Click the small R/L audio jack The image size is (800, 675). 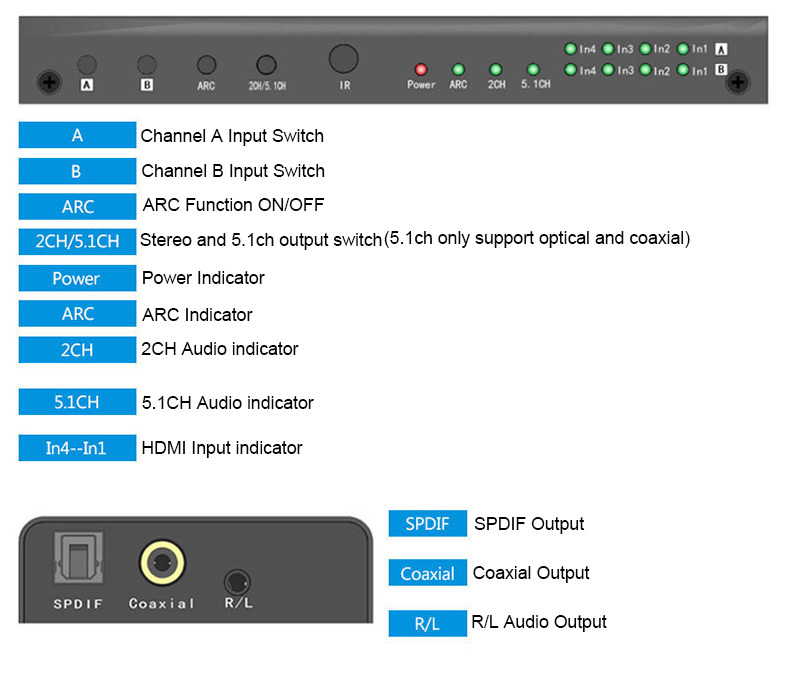[x=236, y=580]
